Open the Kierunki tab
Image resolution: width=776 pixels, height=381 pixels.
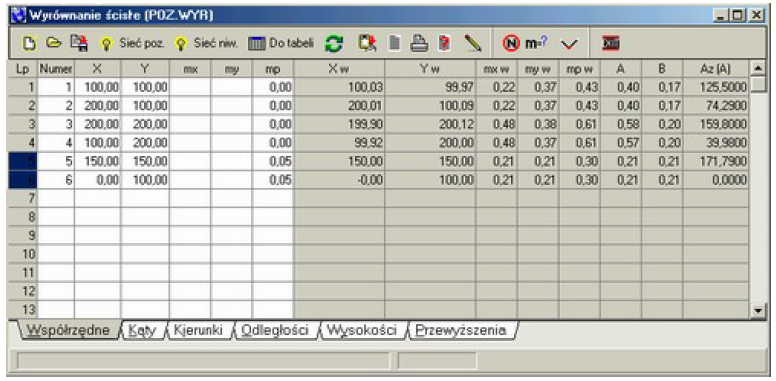click(x=198, y=331)
